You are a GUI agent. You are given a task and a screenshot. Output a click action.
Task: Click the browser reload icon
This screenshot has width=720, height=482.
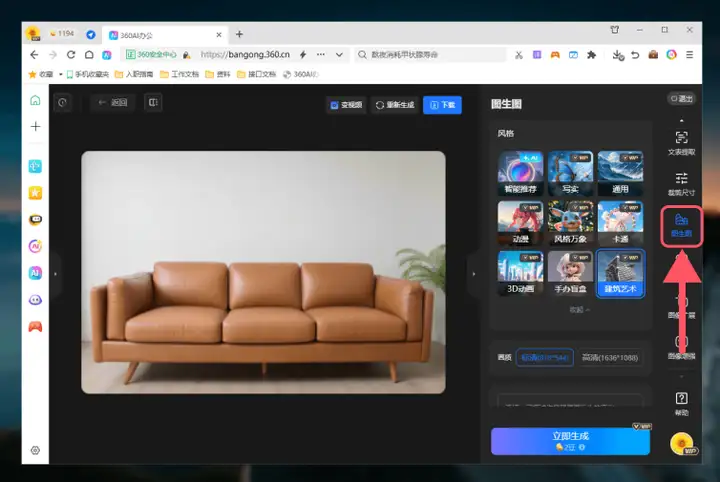pyautogui.click(x=71, y=55)
